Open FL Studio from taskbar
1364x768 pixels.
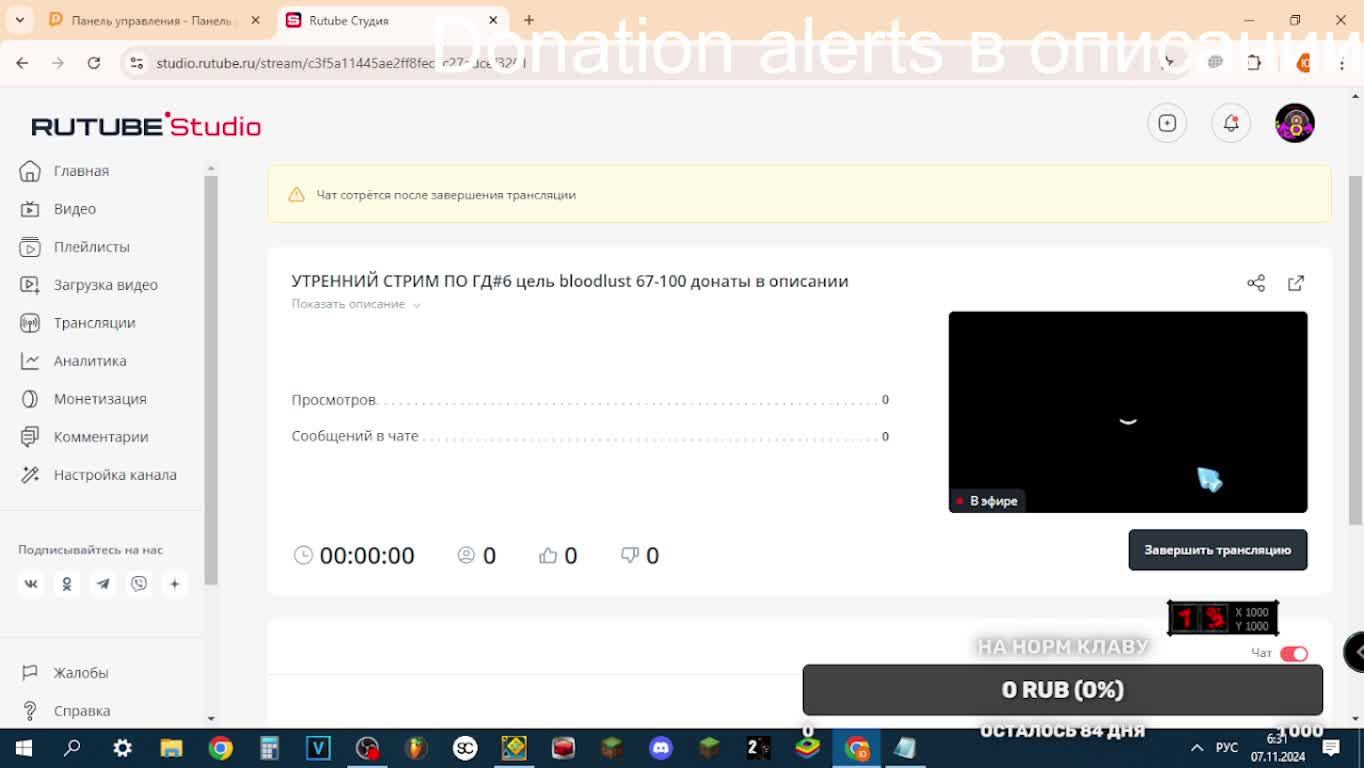click(416, 748)
